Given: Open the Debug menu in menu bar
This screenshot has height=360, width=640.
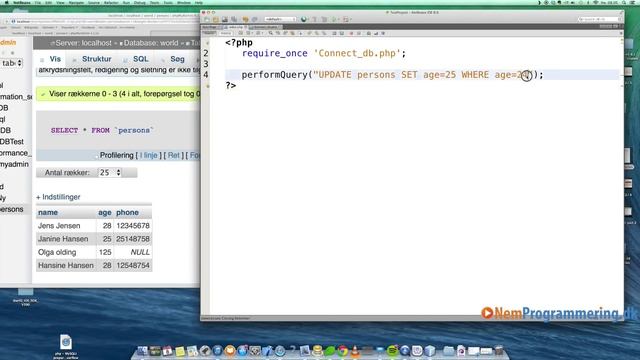Looking at the screenshot, I should pos(140,2).
